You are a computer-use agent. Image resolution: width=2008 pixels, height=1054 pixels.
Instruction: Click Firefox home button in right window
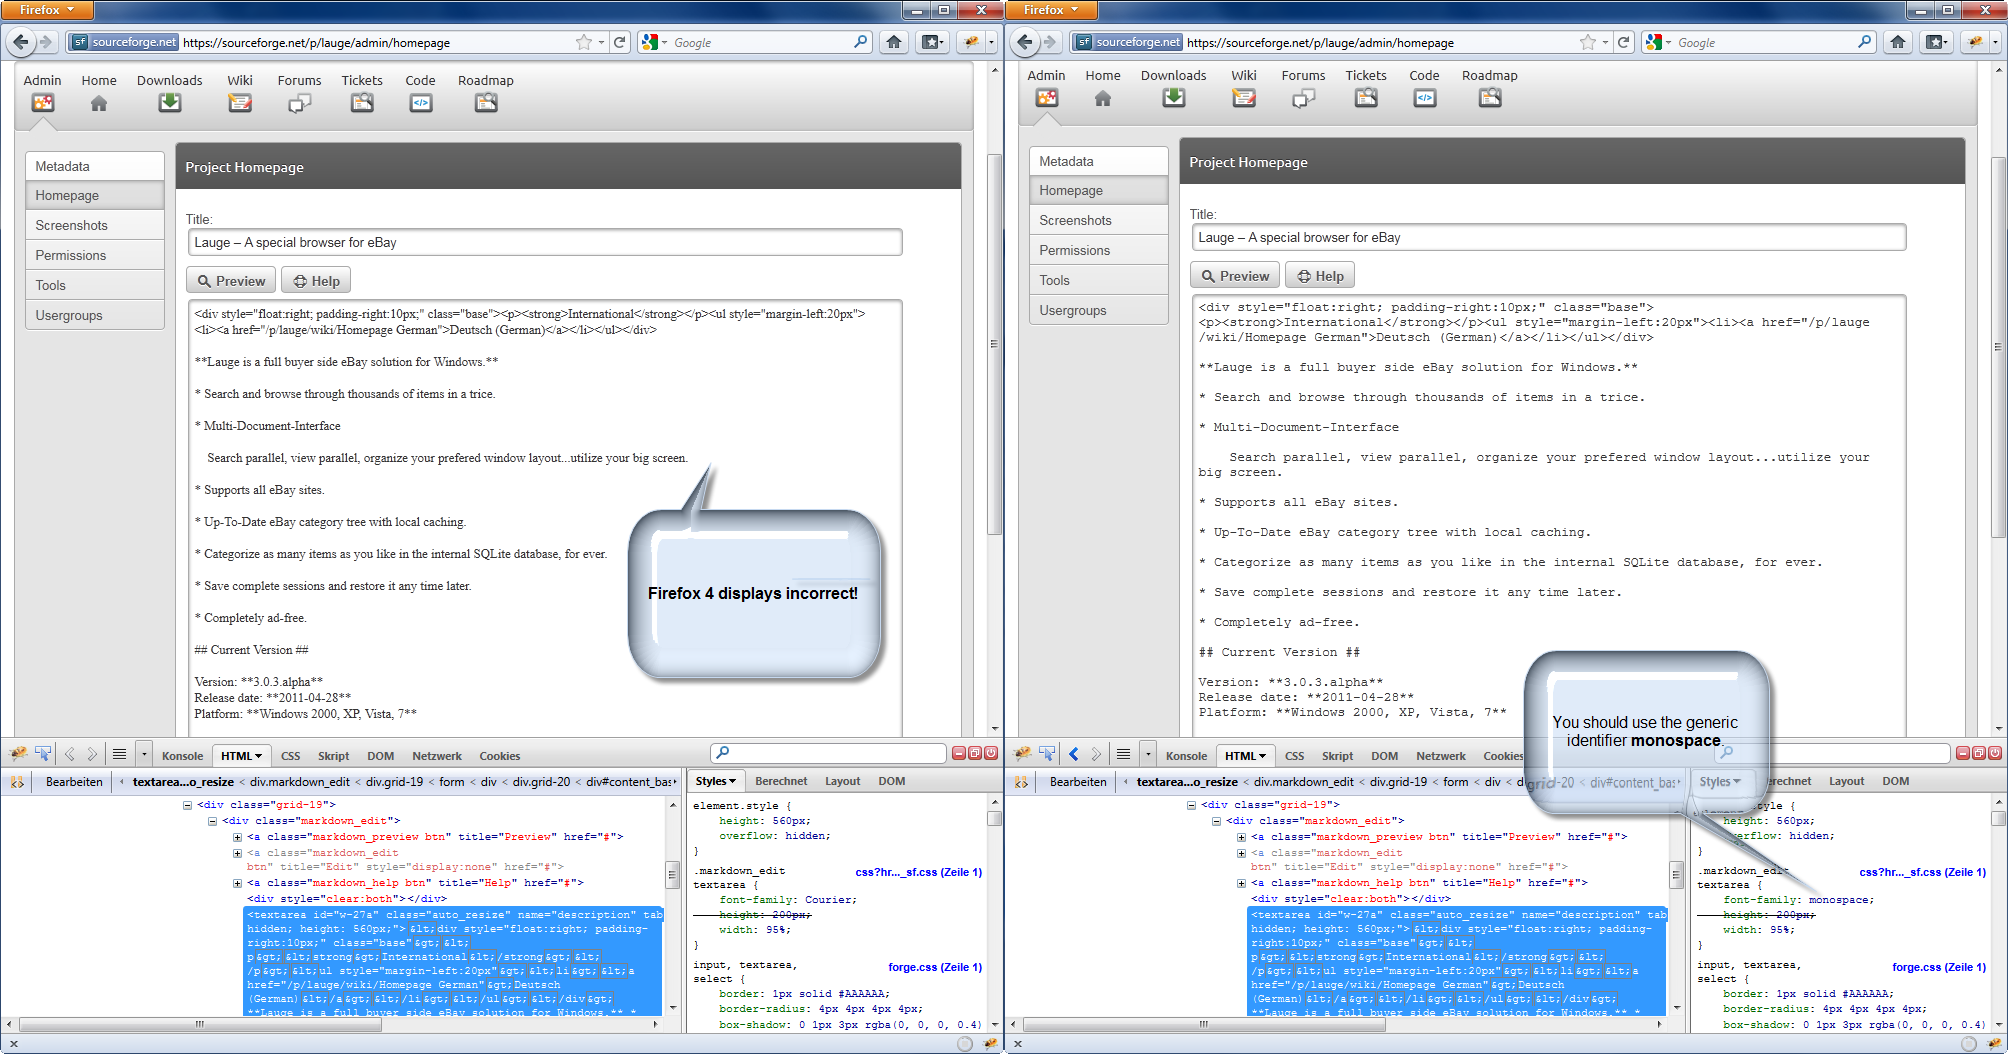click(1898, 42)
